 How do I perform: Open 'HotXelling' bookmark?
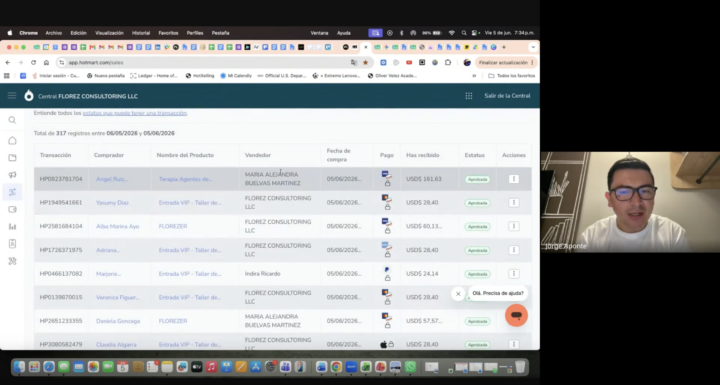click(200, 76)
